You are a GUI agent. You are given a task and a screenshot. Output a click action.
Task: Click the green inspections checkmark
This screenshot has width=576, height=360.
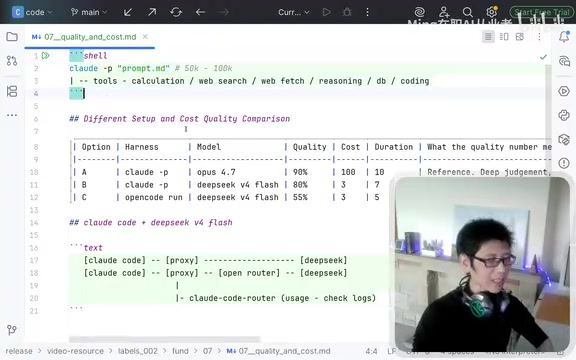coord(543,57)
